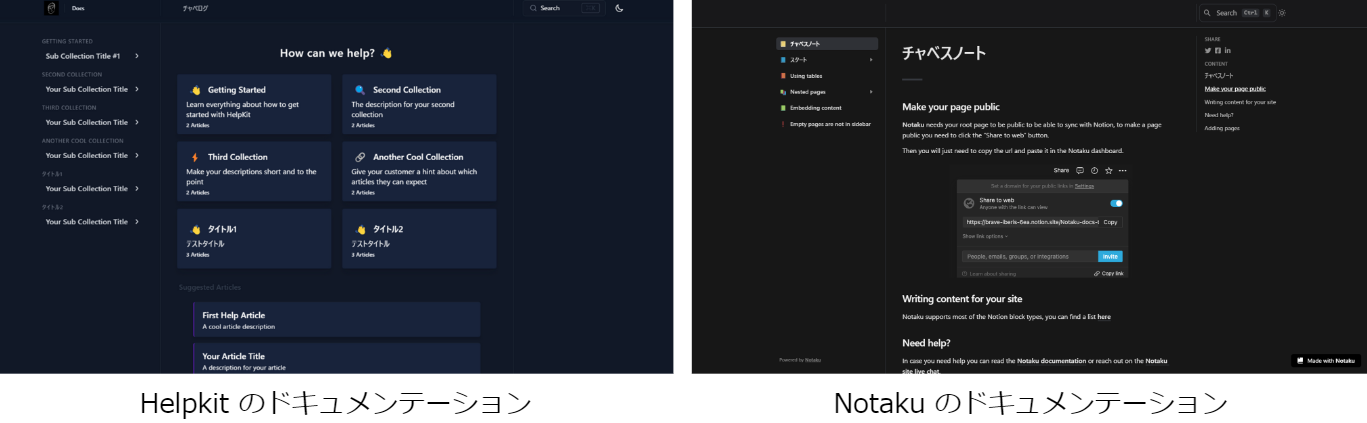
Task: Expand sub collection chevron under タイトル2 section
Action: pyautogui.click(x=137, y=222)
